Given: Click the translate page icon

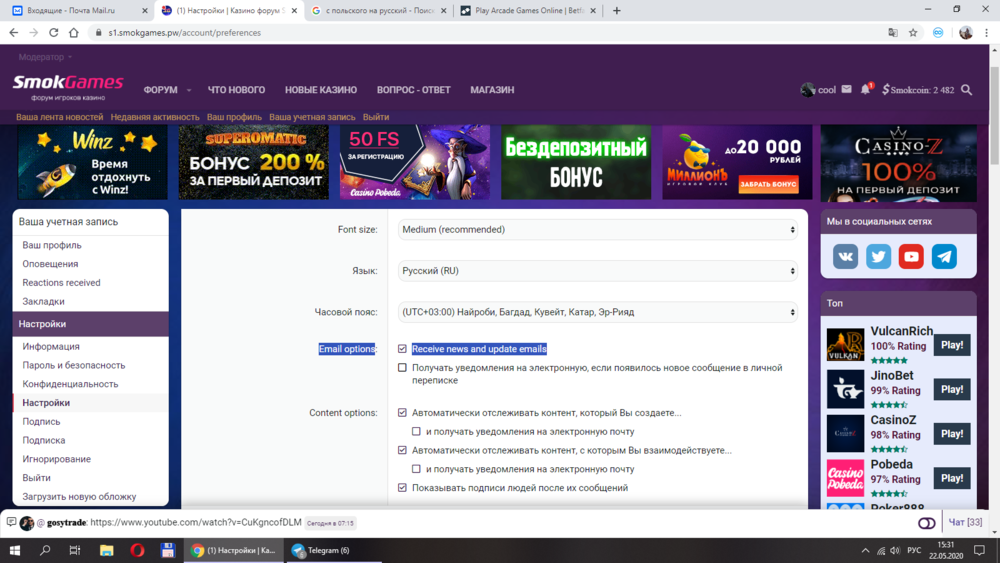Looking at the screenshot, I should pos(893,33).
